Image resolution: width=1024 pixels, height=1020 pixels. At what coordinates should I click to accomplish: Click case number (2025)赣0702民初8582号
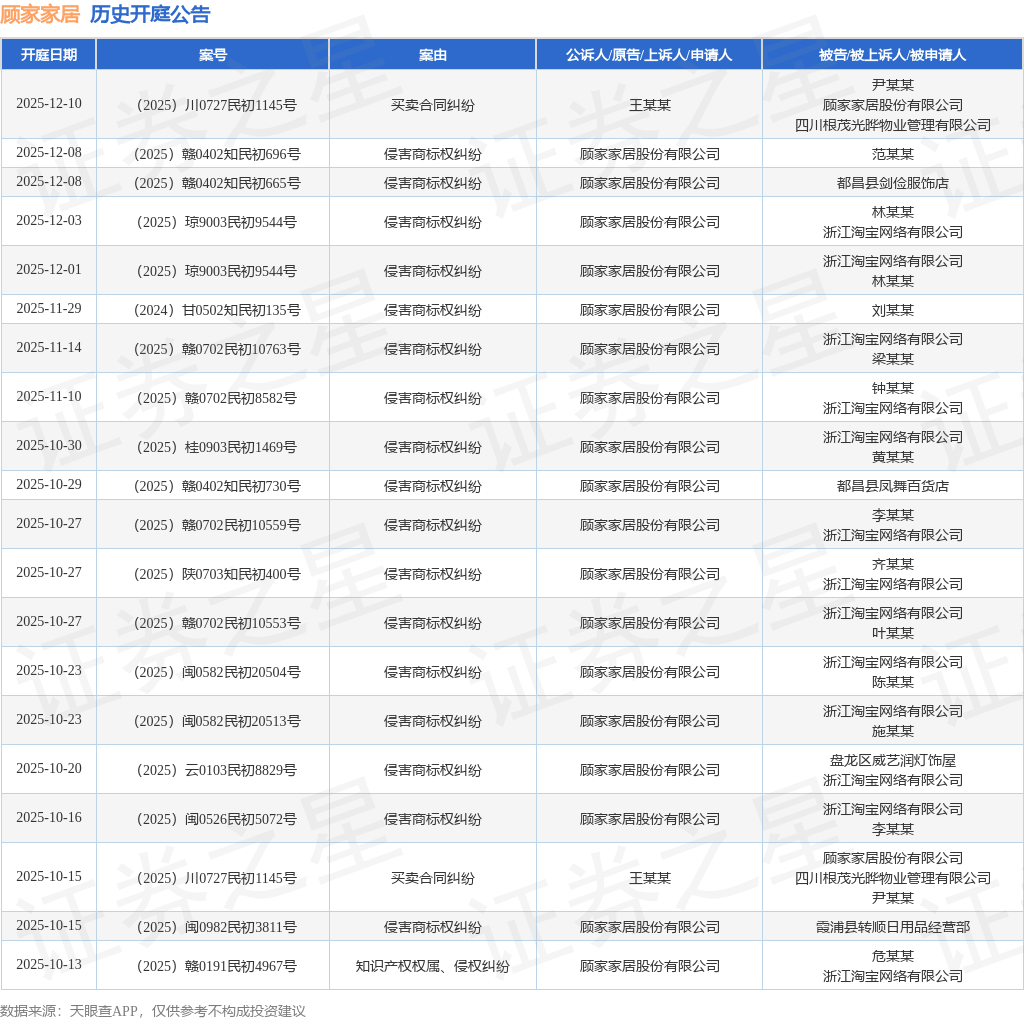click(217, 398)
